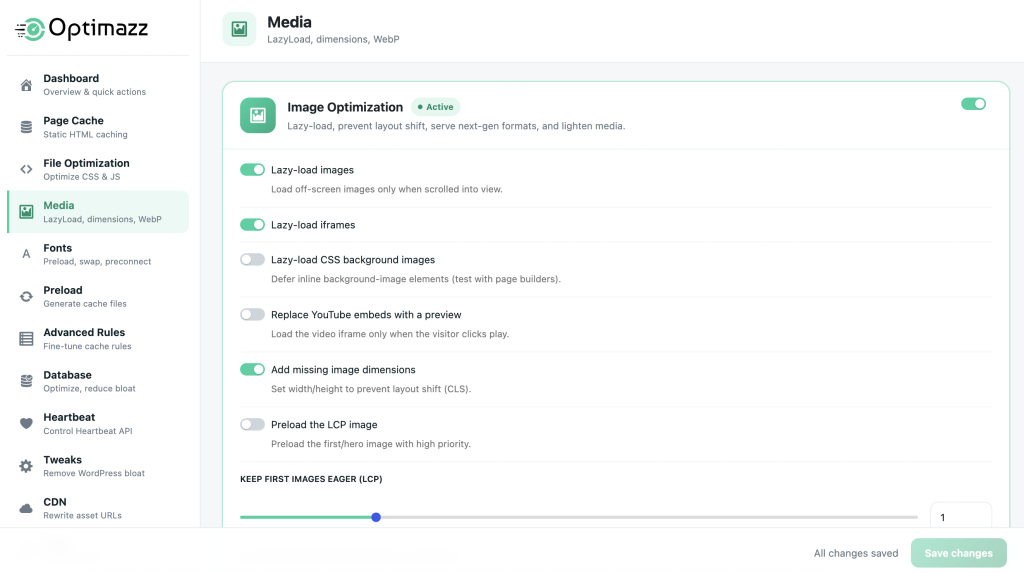This screenshot has height=573, width=1024.
Task: Click the Media page header image icon
Action: tap(239, 29)
